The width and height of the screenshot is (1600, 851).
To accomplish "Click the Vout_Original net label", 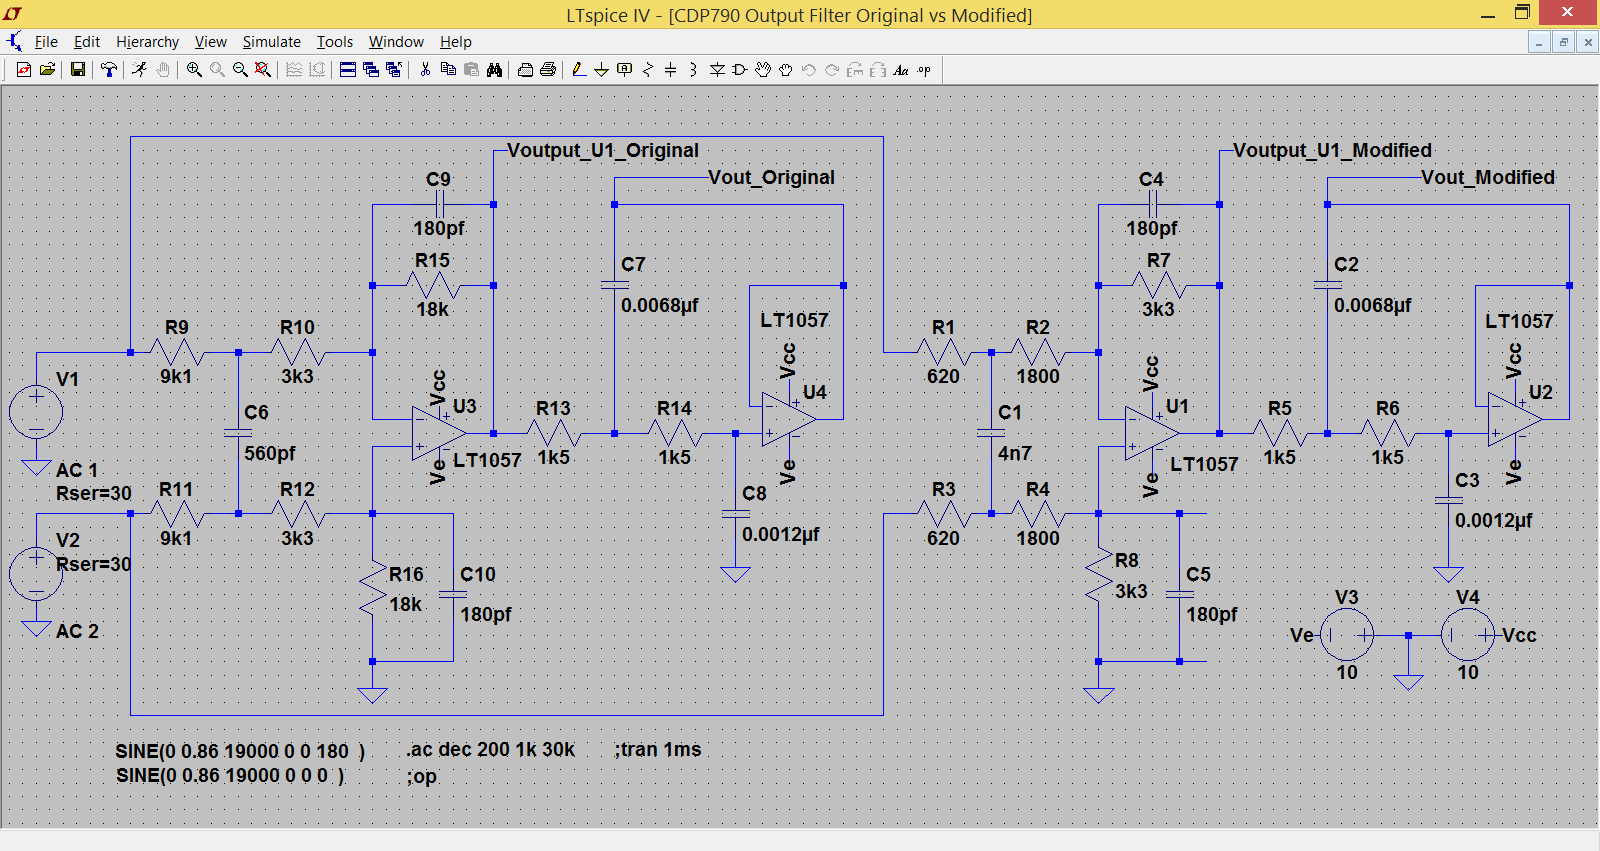I will coord(771,178).
